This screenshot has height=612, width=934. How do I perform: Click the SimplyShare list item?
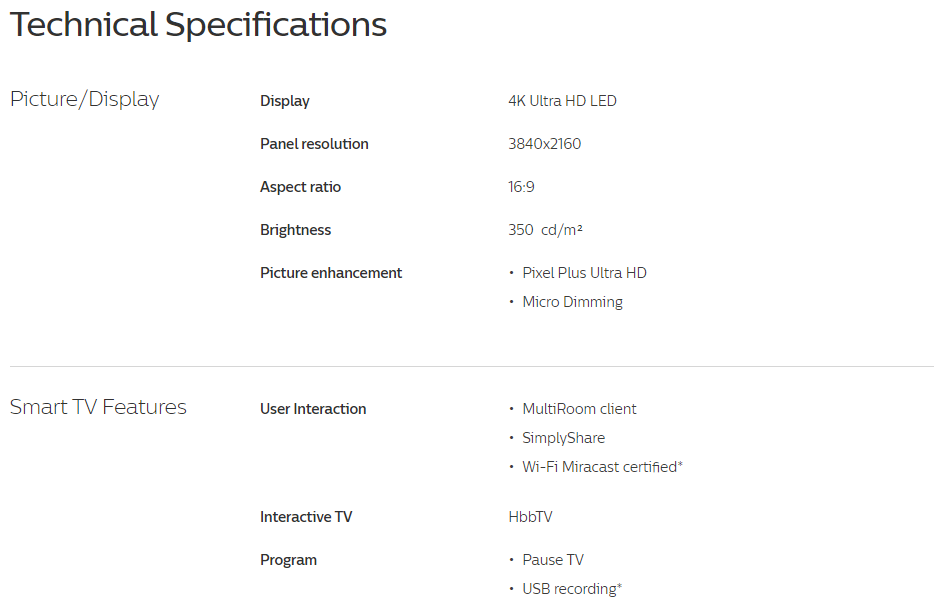click(x=563, y=438)
